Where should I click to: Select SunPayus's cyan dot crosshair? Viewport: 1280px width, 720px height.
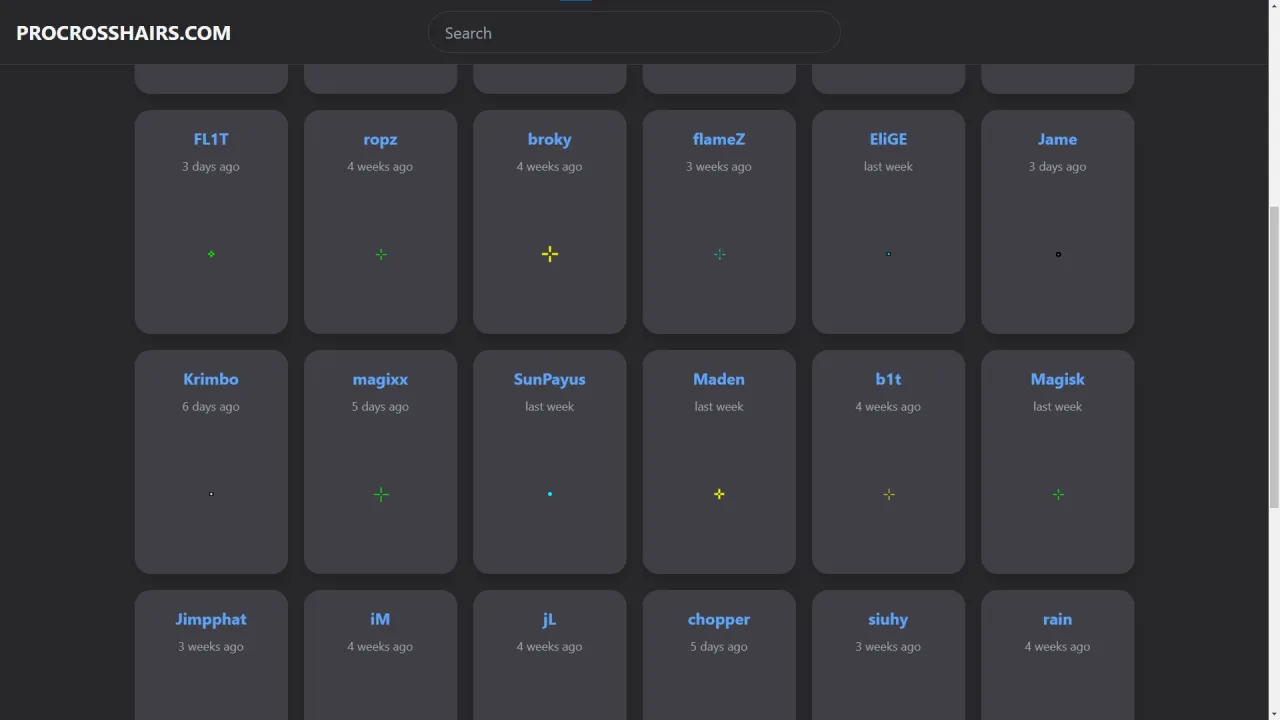coord(550,494)
